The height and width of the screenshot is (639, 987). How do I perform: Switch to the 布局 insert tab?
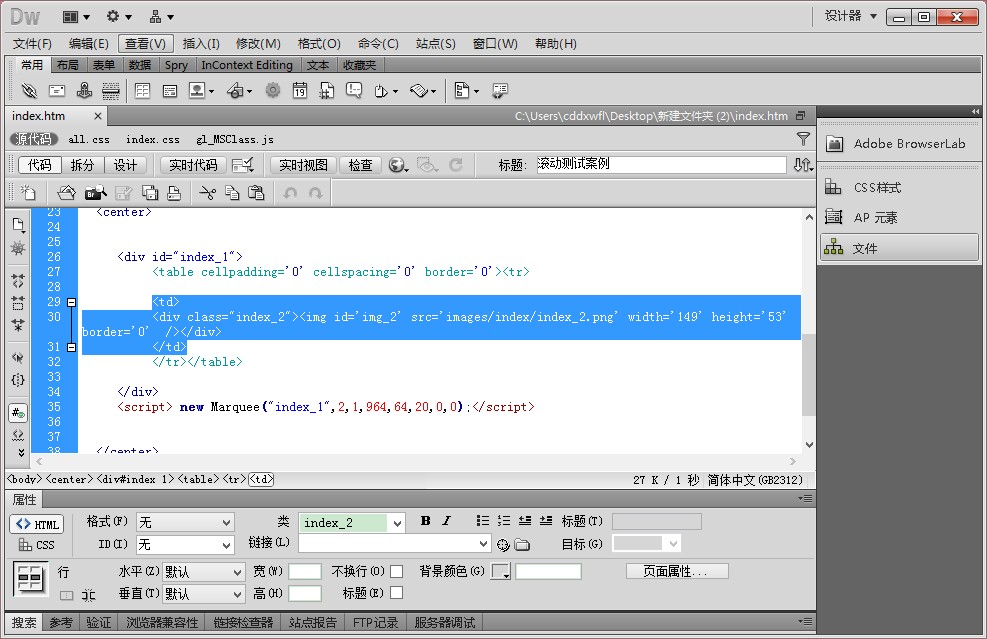67,65
